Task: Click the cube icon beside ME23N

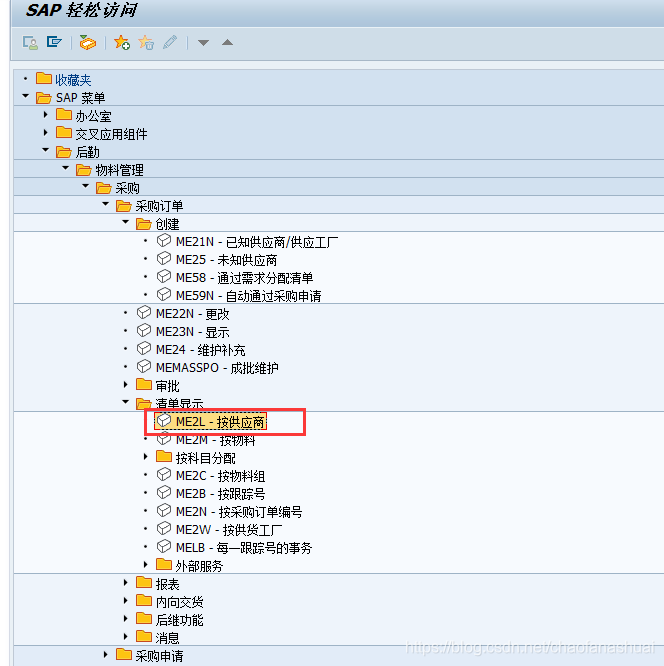Action: tap(144, 330)
